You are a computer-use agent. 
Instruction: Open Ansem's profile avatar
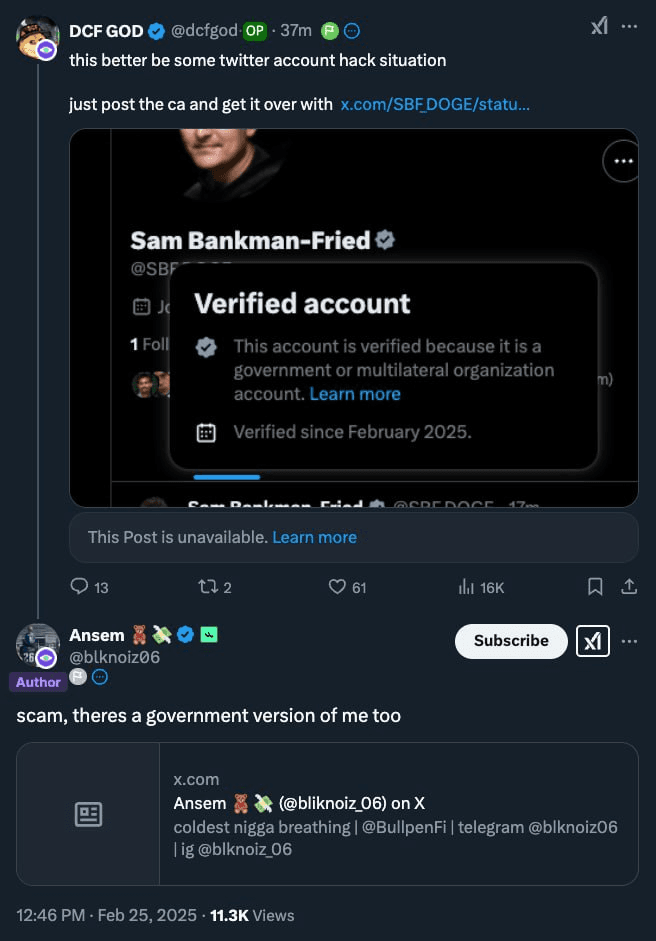pyautogui.click(x=37, y=646)
